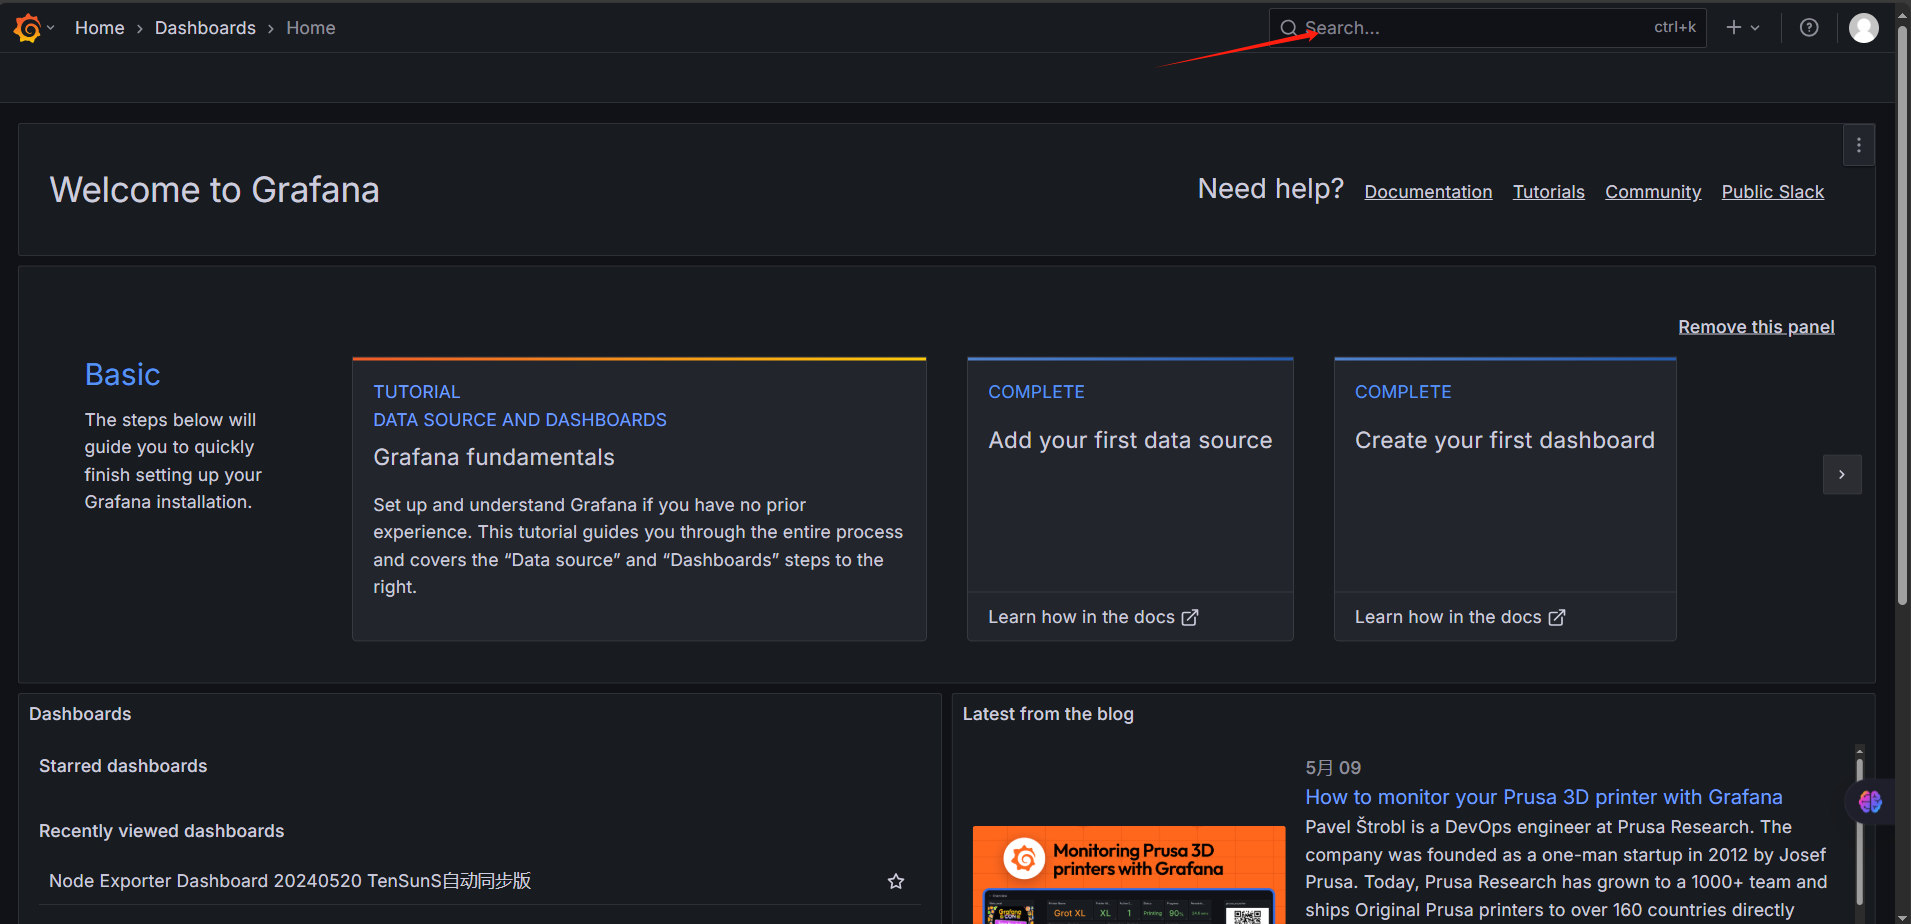Click the Latest from the blog title
The image size is (1911, 924).
pyautogui.click(x=1048, y=714)
